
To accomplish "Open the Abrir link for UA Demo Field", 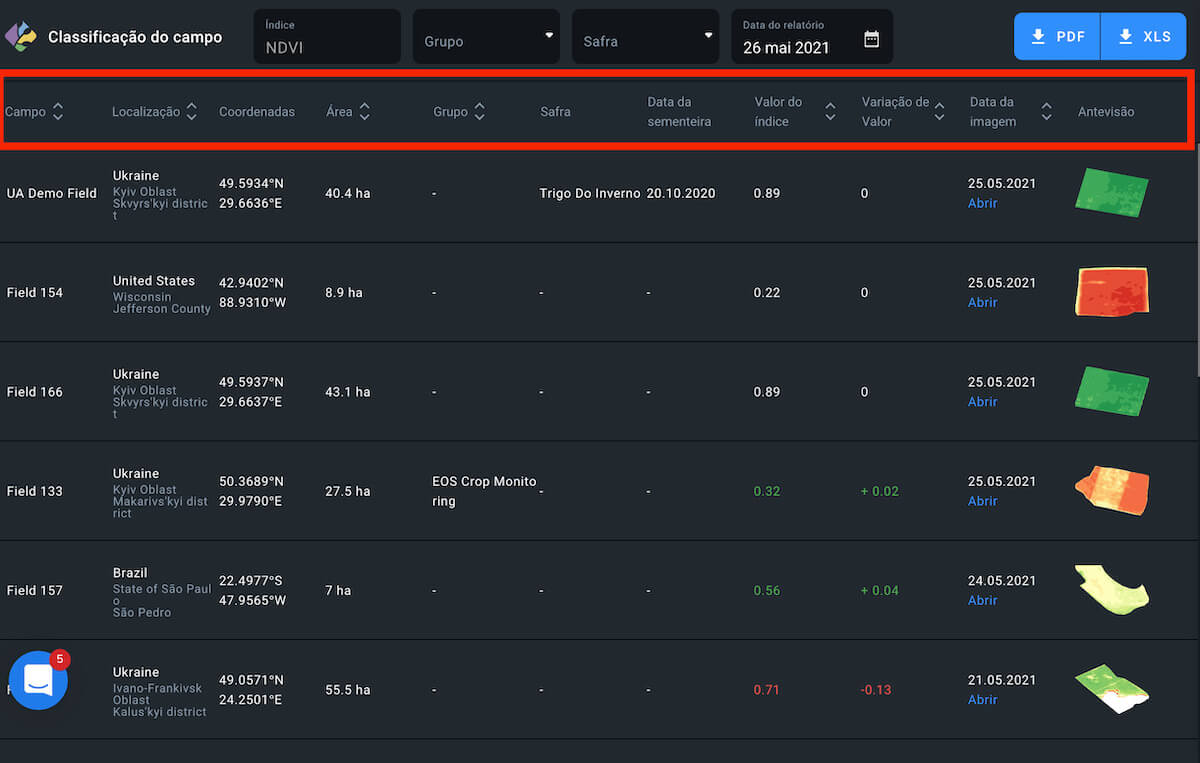I will 982,203.
